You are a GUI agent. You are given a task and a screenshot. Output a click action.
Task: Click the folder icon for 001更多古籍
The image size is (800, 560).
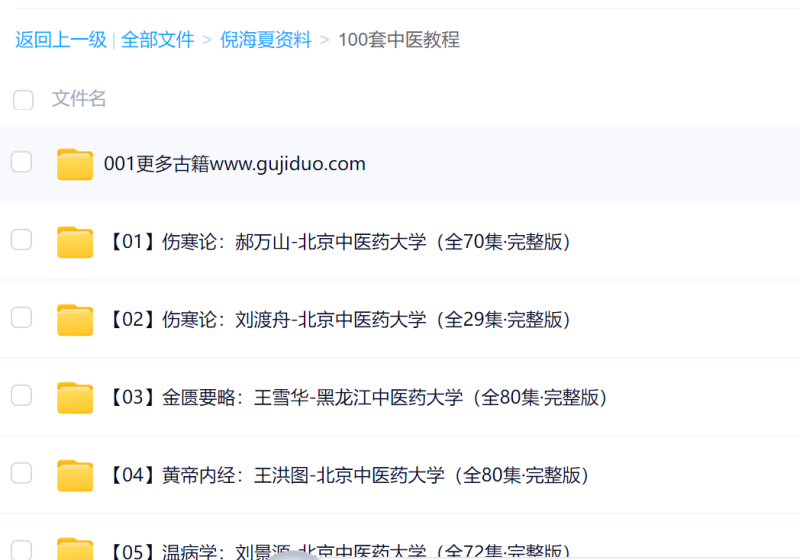tap(75, 164)
